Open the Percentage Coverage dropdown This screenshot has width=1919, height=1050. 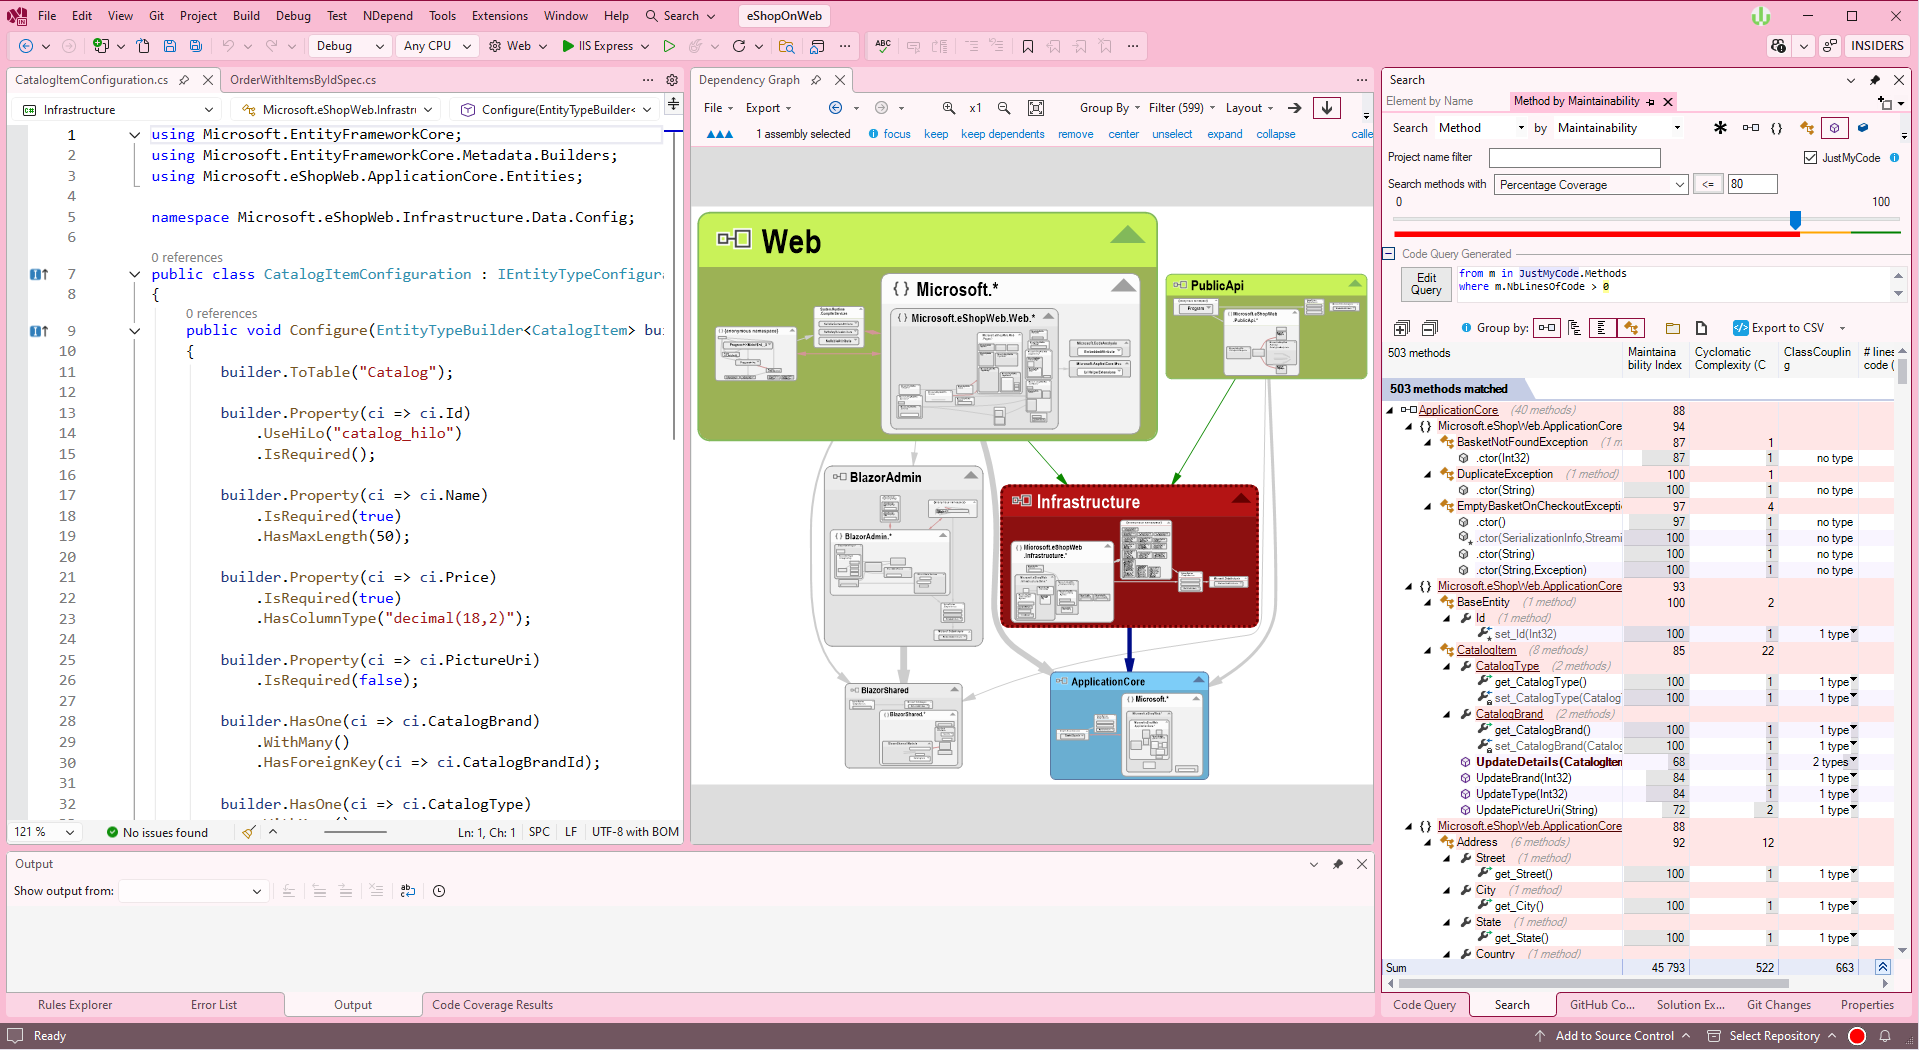click(x=1591, y=185)
